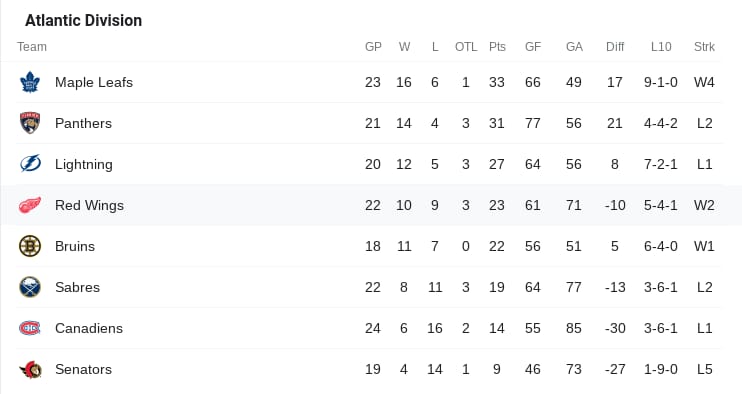
Task: Select the Lightning bolt logo
Action: (30, 164)
